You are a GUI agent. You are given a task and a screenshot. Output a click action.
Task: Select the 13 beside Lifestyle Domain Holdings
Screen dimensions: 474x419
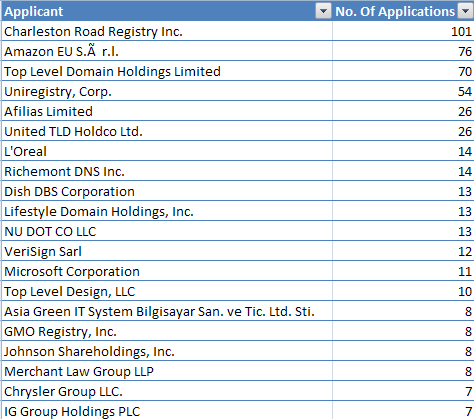403,211
